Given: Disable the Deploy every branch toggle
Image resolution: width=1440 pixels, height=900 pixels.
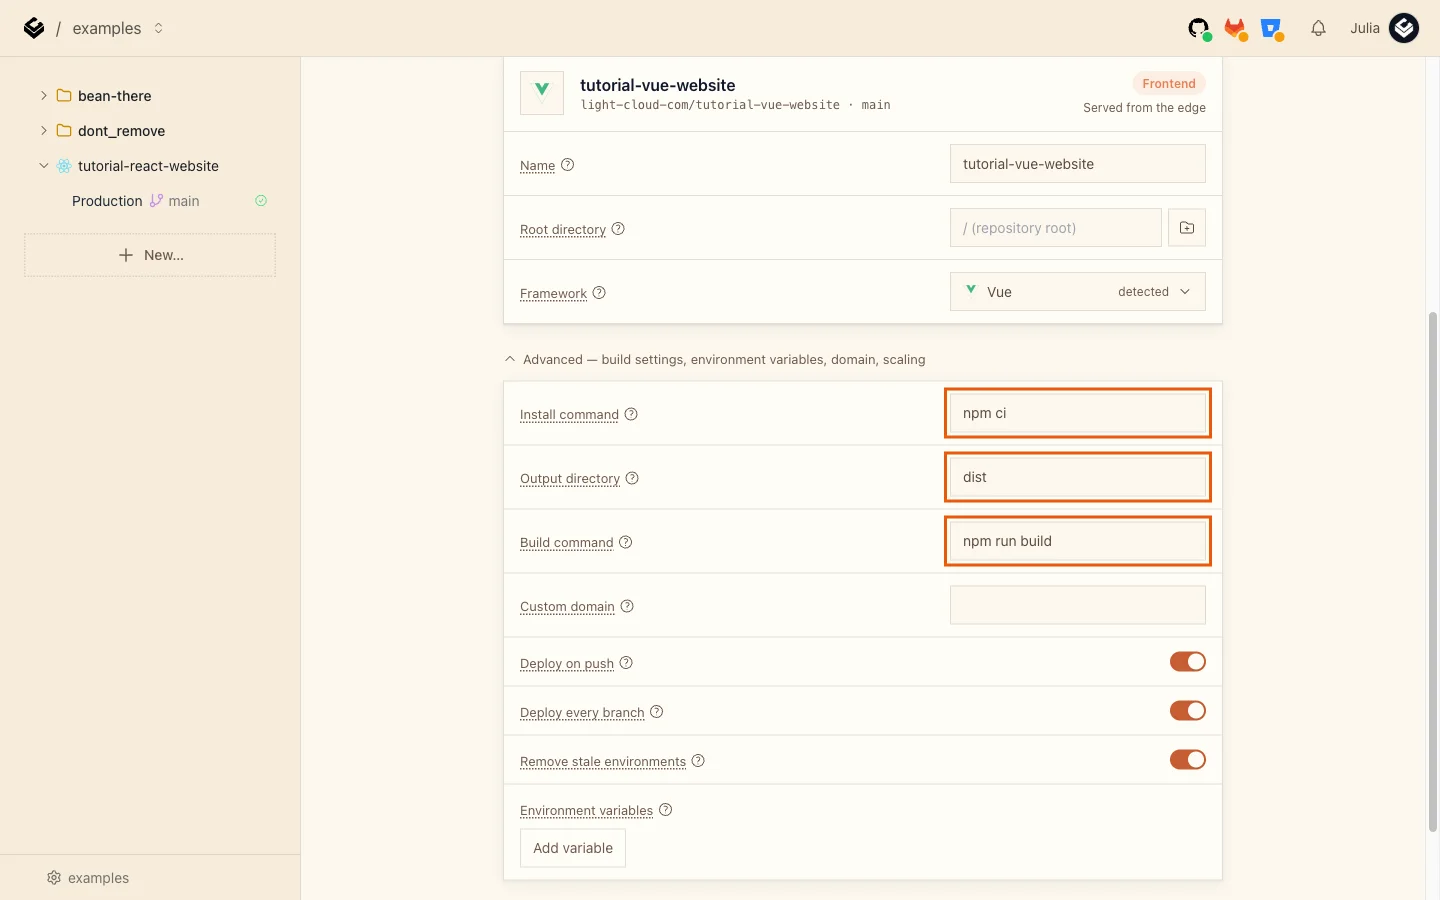Looking at the screenshot, I should tap(1188, 711).
